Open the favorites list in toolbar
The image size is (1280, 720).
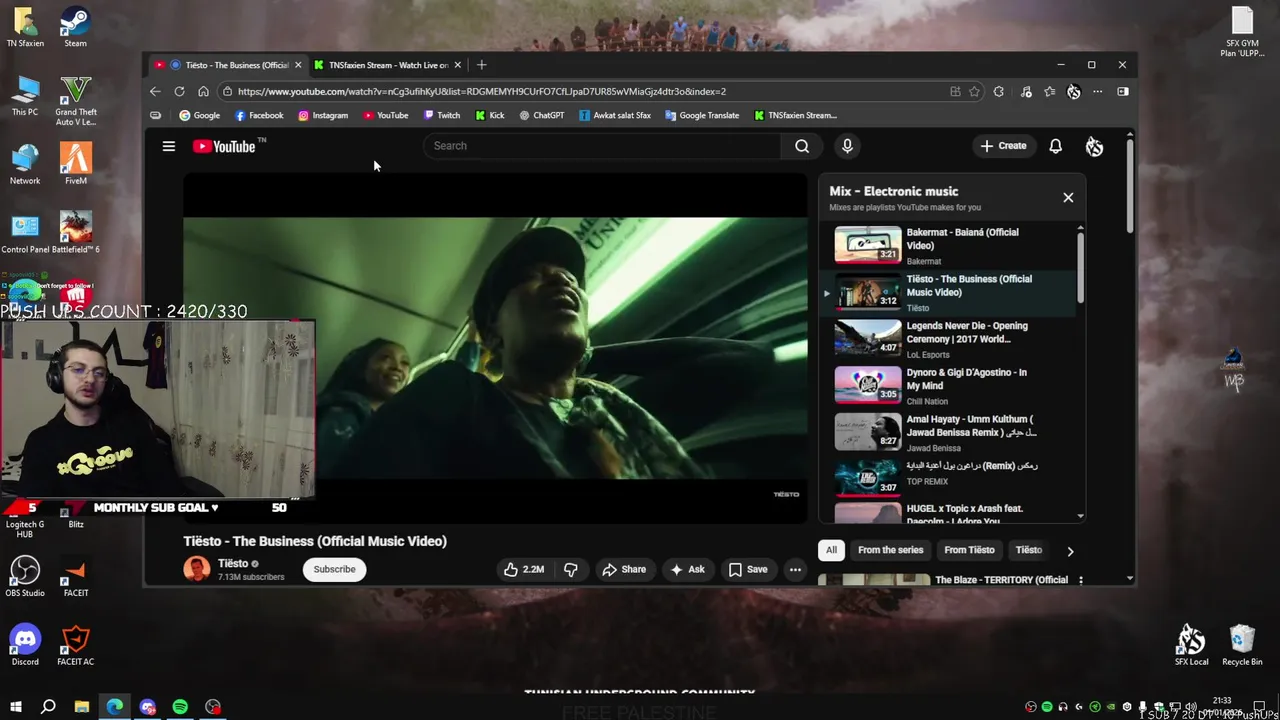(1049, 91)
